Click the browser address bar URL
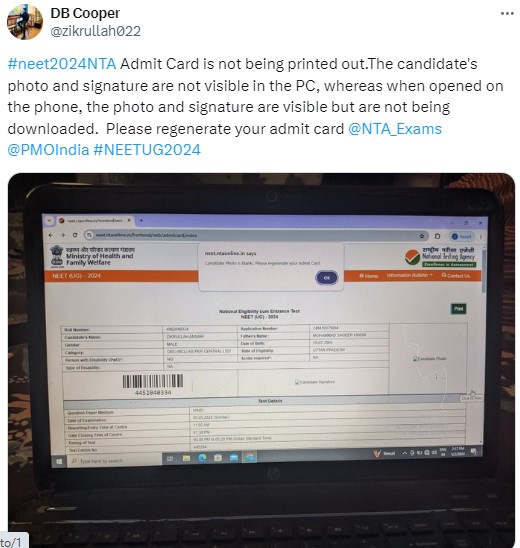This screenshot has width=520, height=548. (x=146, y=236)
